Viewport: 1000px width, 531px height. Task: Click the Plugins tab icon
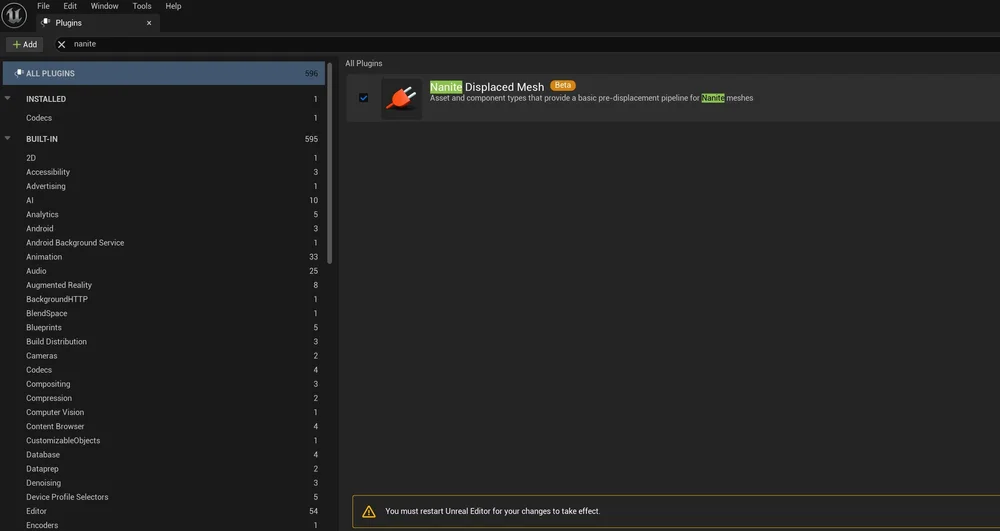coord(45,22)
